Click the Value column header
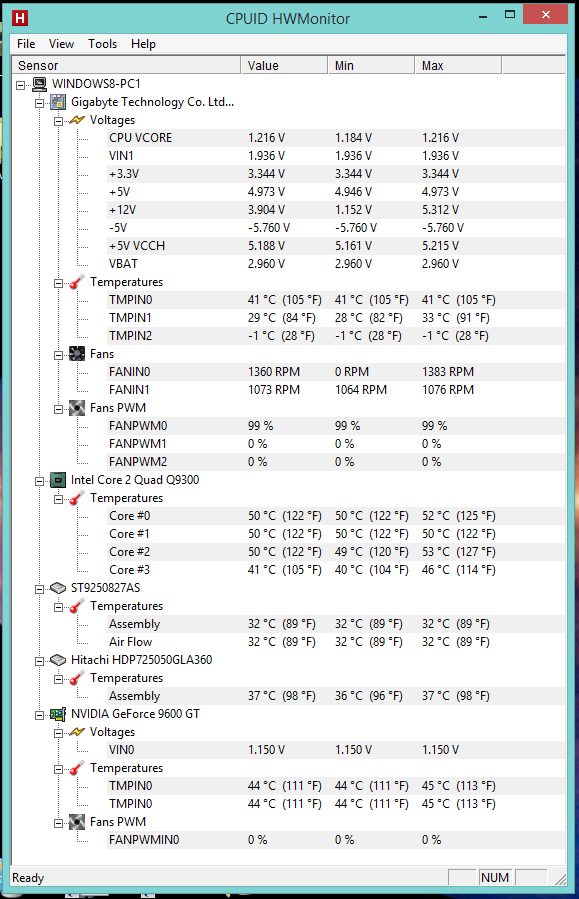This screenshot has width=579, height=899. coord(284,65)
